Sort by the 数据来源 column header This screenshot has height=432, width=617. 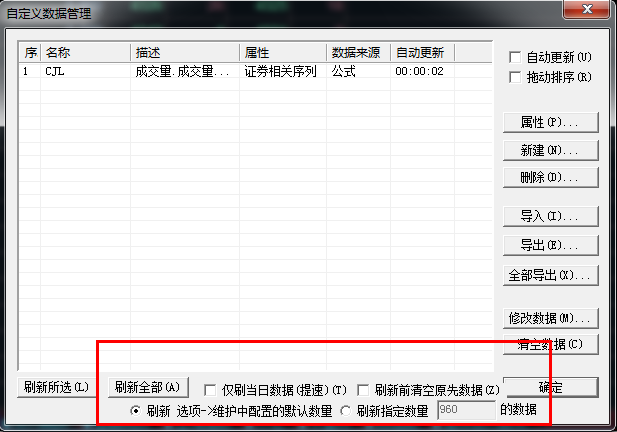pyautogui.click(x=358, y=53)
